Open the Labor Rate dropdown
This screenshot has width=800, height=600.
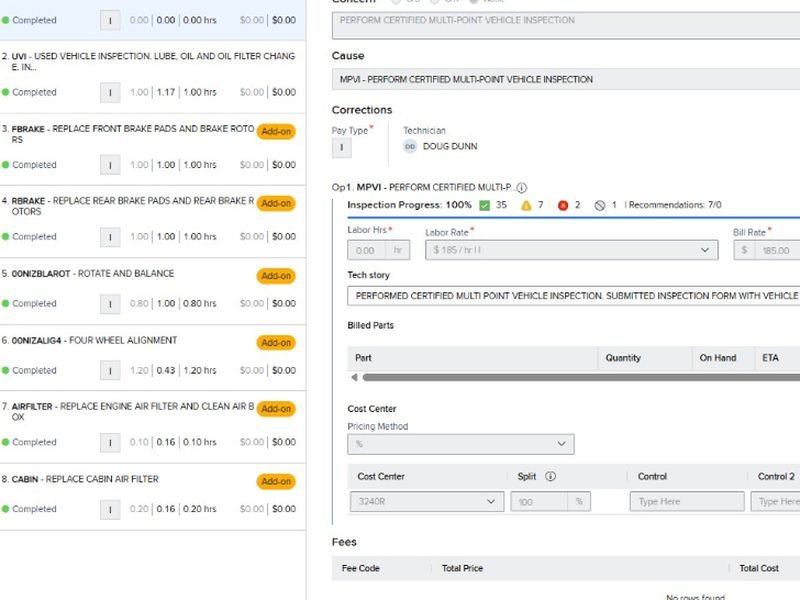coord(571,250)
